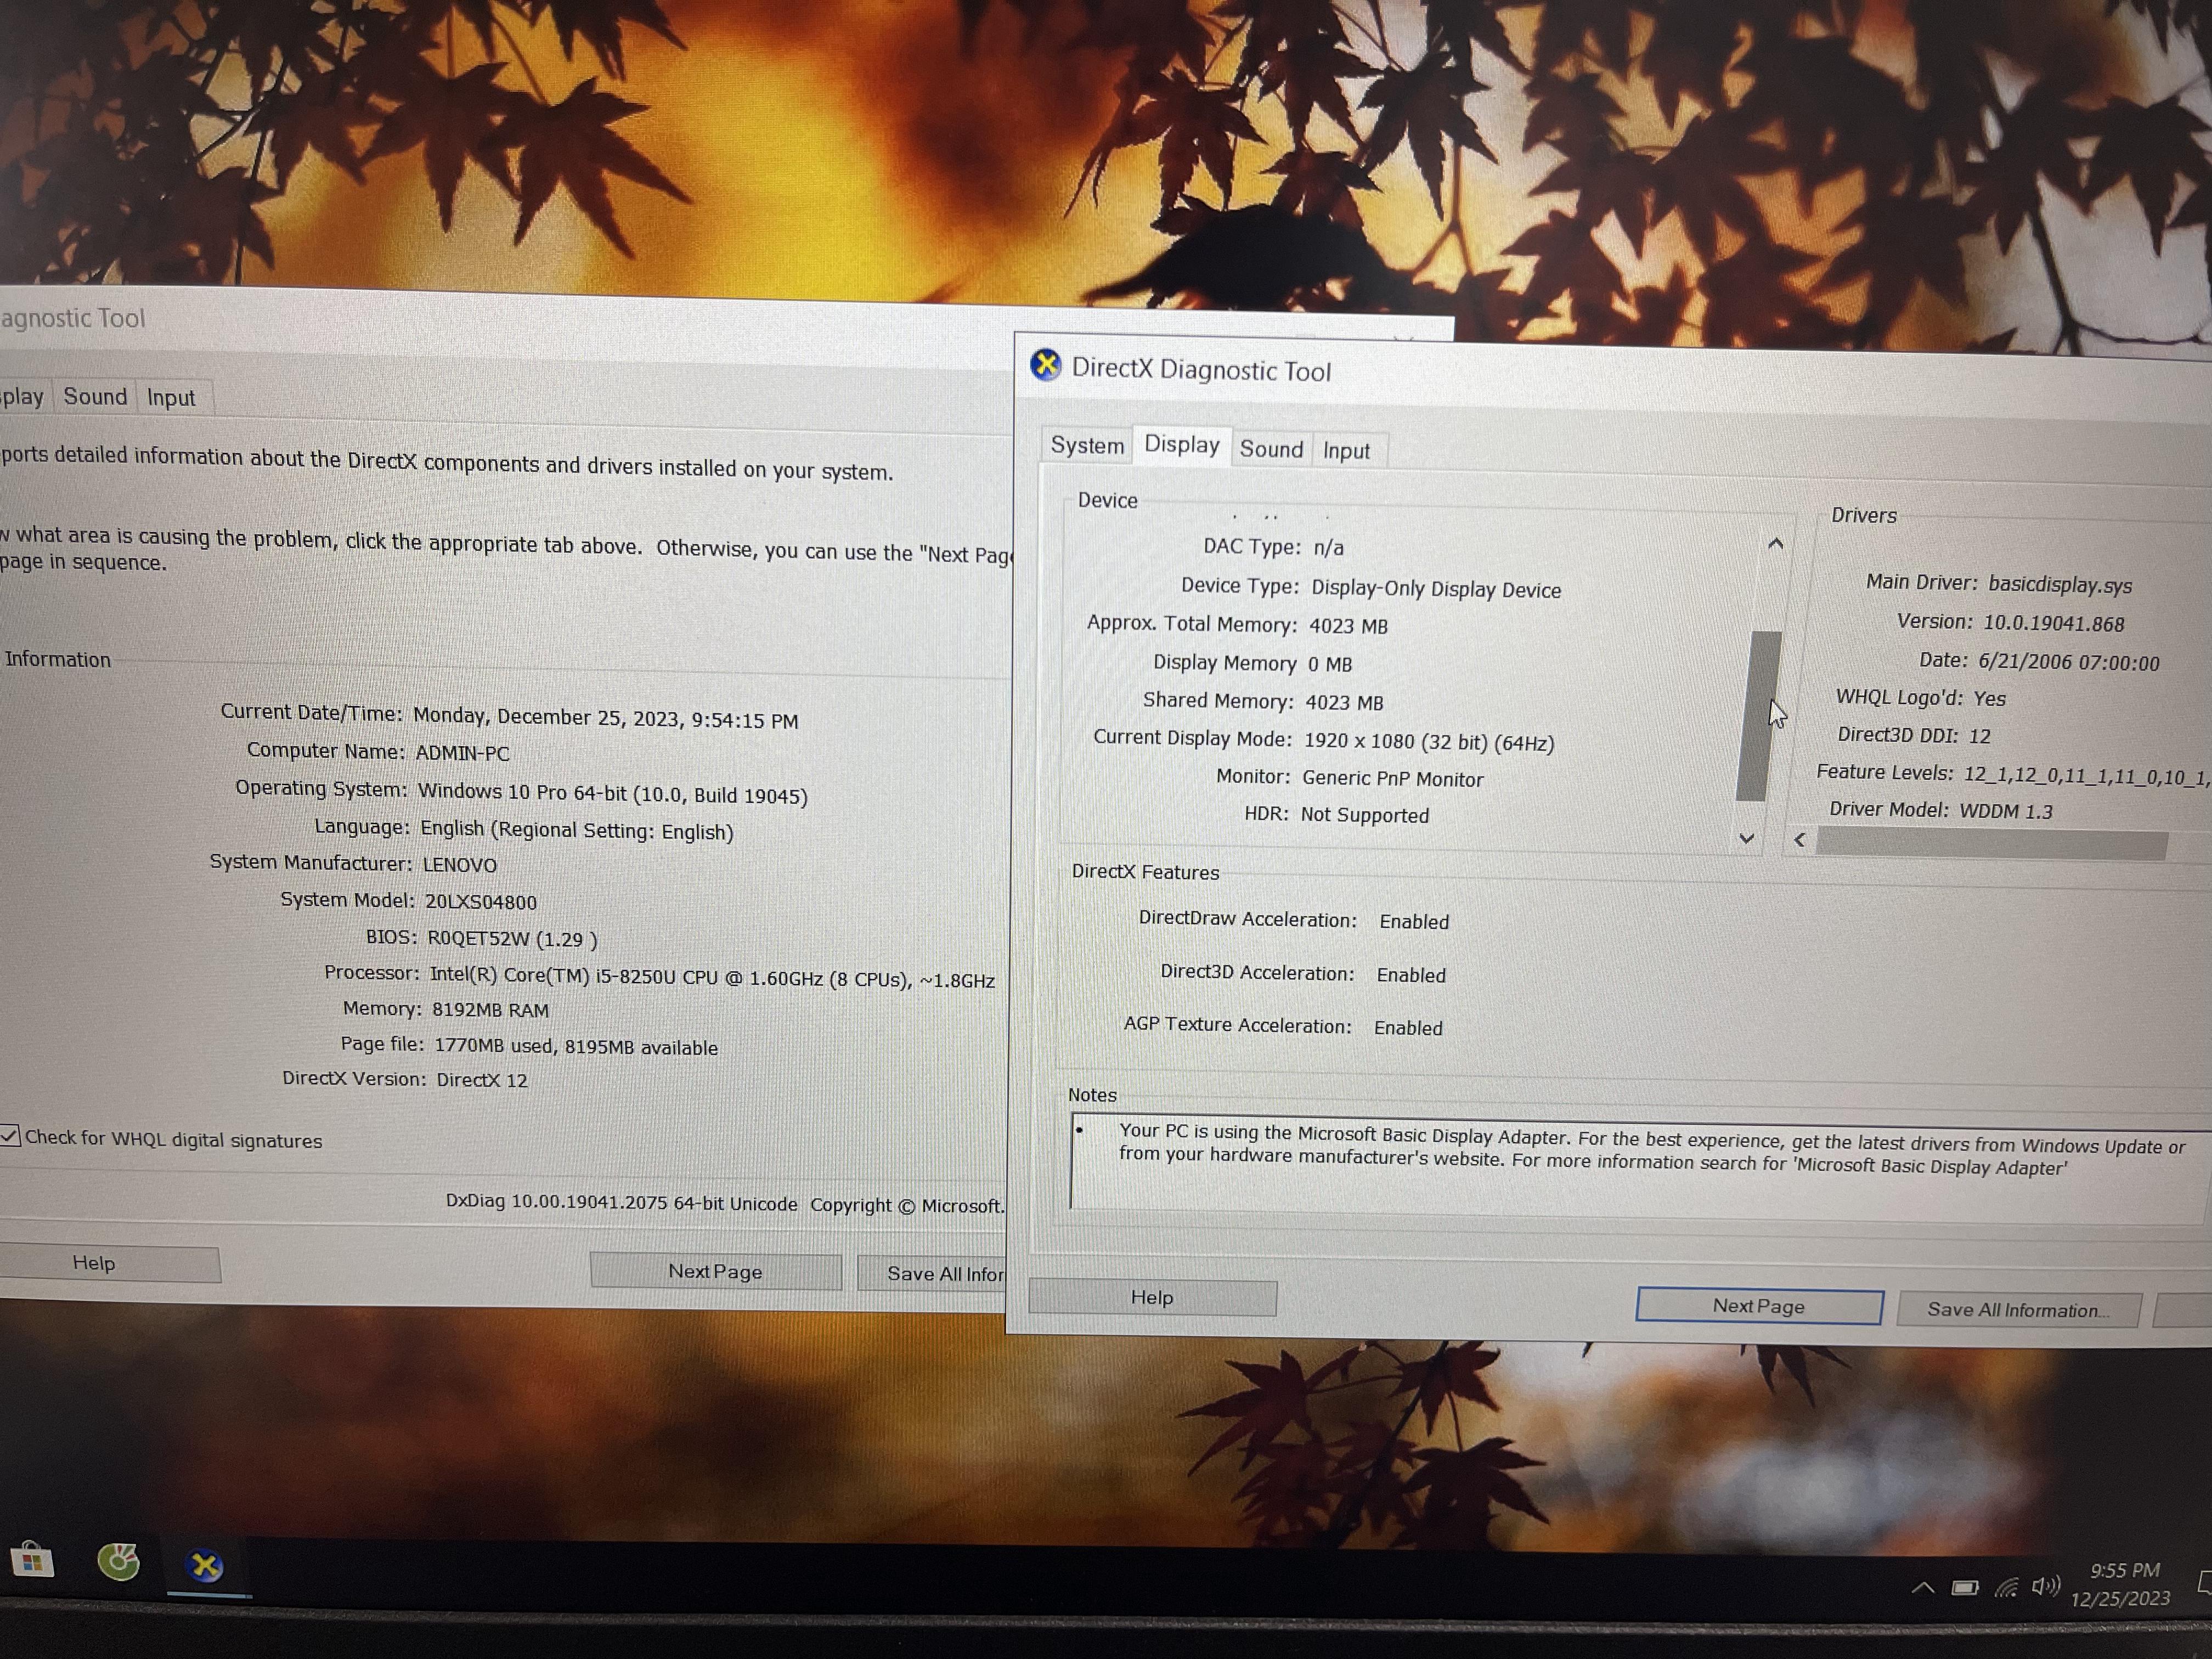Select Display tab in front window
The image size is (2212, 1659).
point(1181,444)
